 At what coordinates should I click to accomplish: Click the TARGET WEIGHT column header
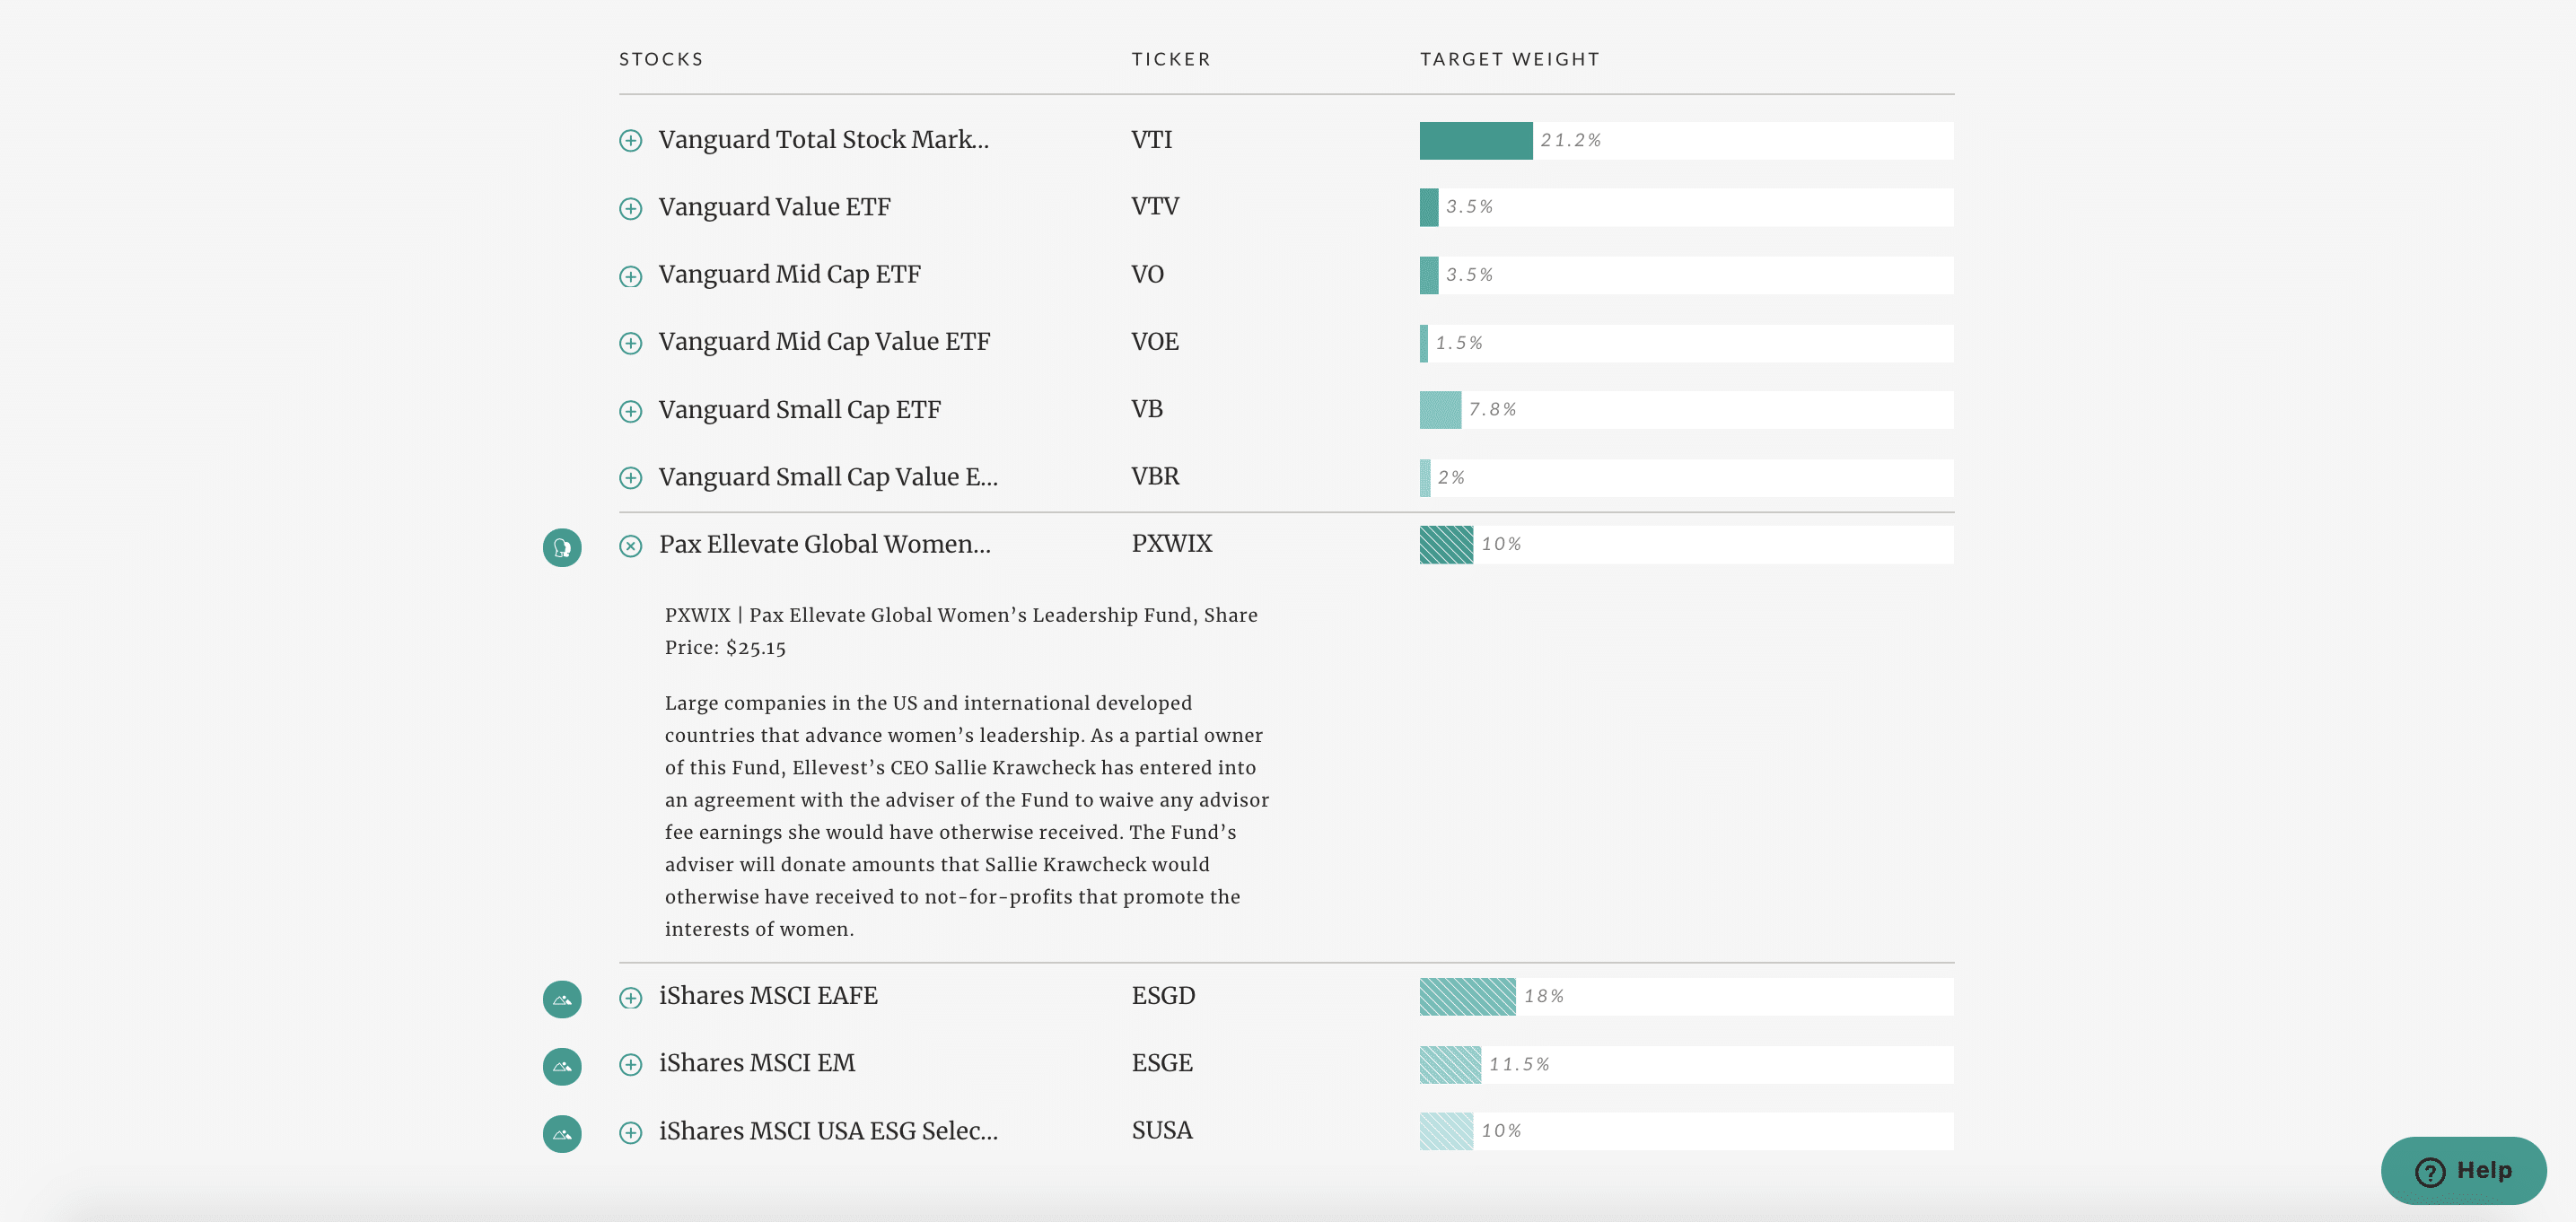[x=1510, y=59]
